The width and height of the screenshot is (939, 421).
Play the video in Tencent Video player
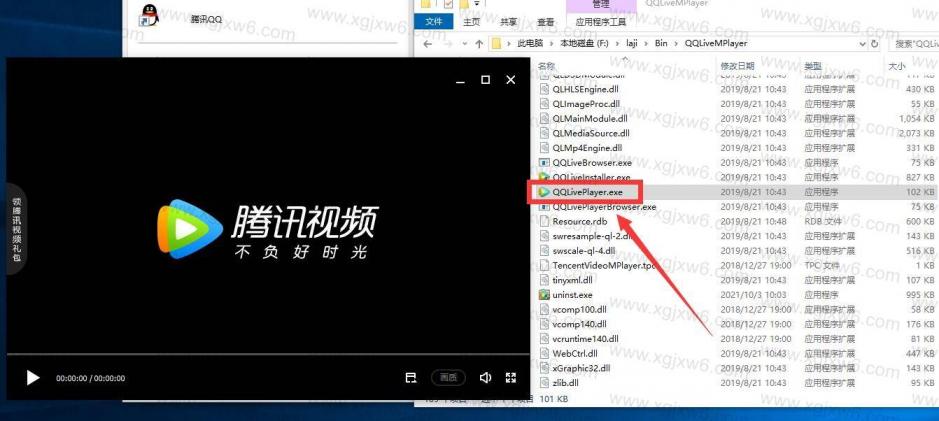33,378
